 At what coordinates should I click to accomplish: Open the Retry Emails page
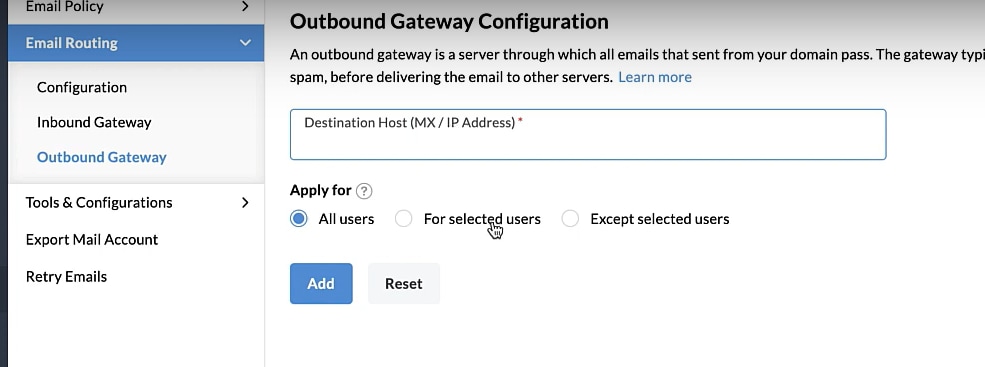click(x=66, y=277)
